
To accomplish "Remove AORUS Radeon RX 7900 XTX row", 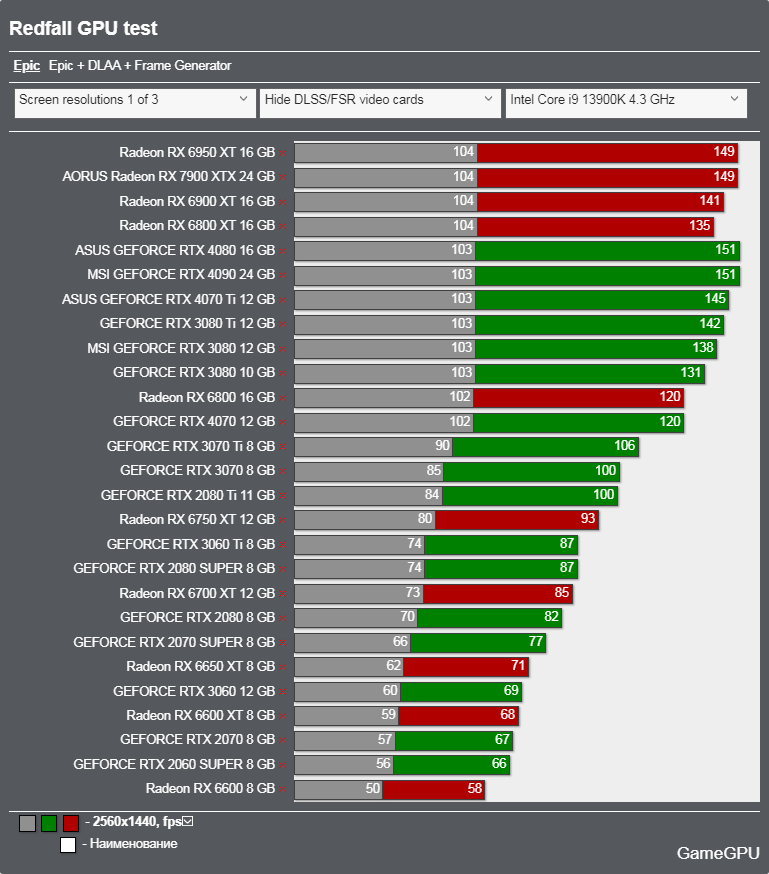I will click(x=283, y=178).
